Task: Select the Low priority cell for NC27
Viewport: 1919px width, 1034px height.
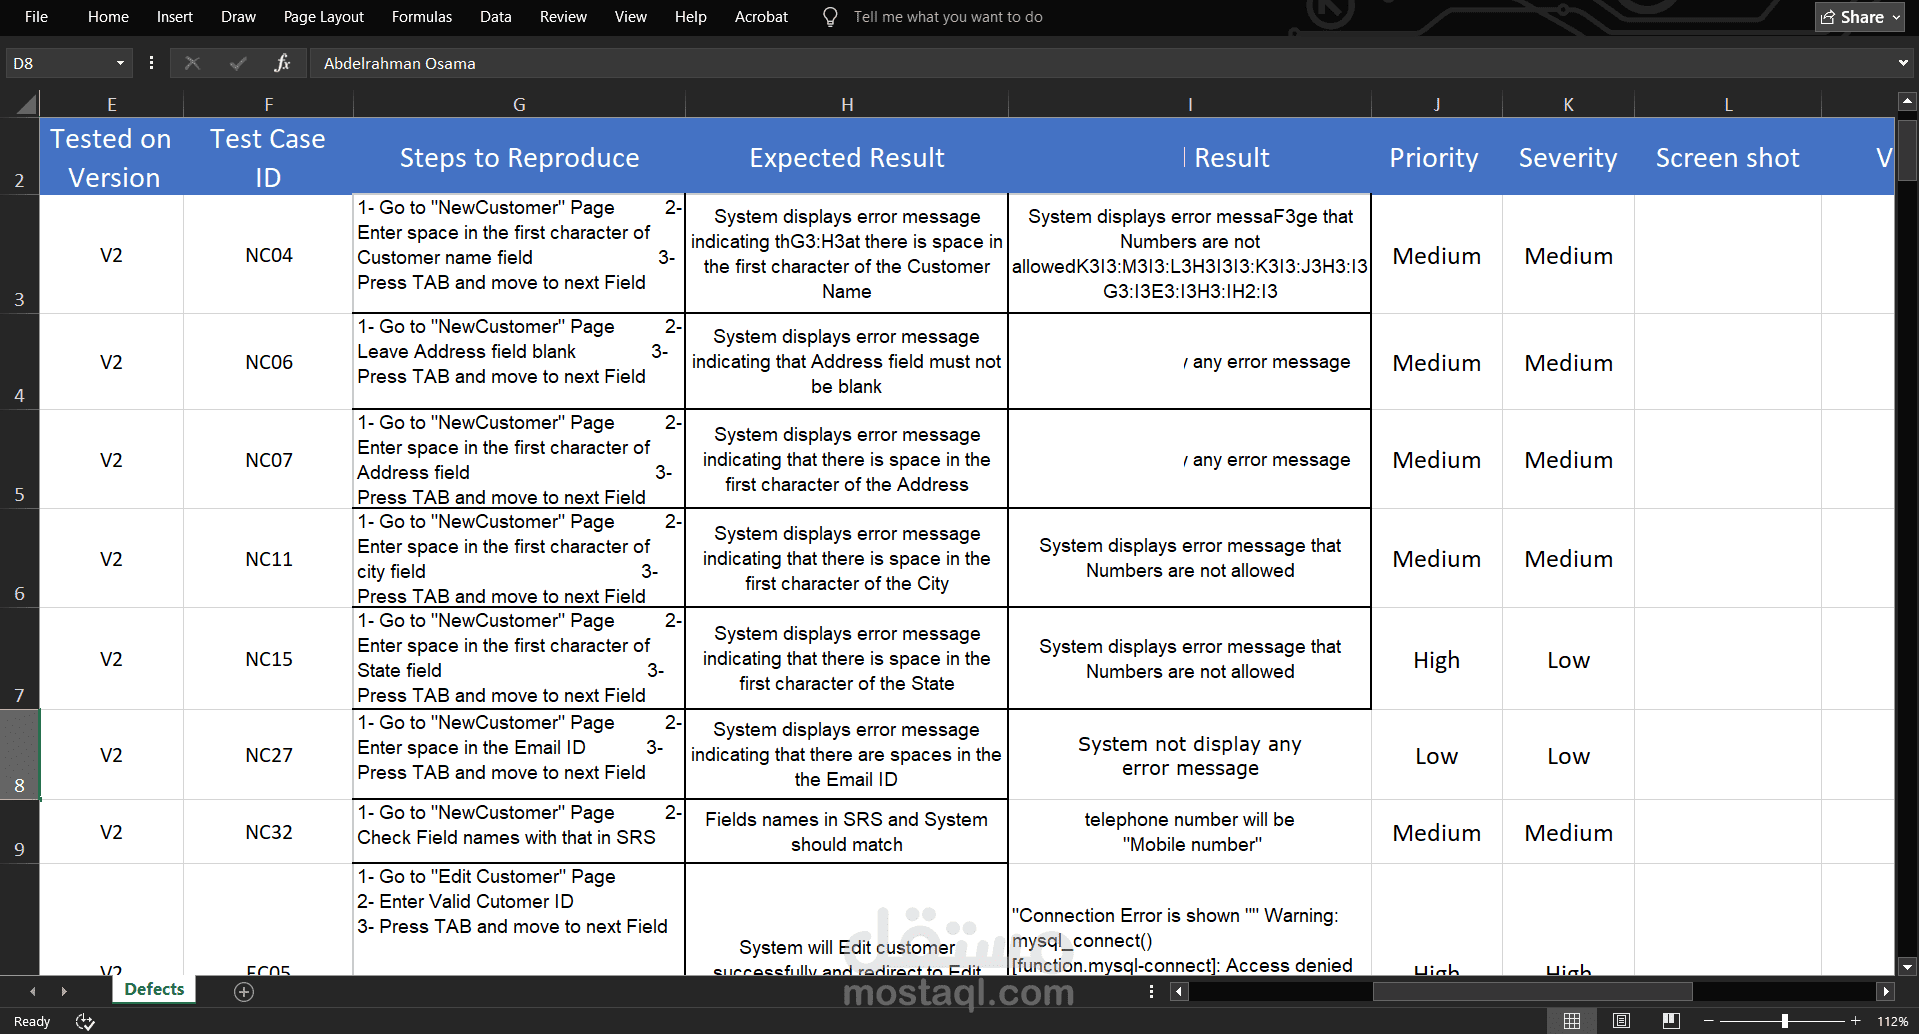Action: pos(1437,756)
